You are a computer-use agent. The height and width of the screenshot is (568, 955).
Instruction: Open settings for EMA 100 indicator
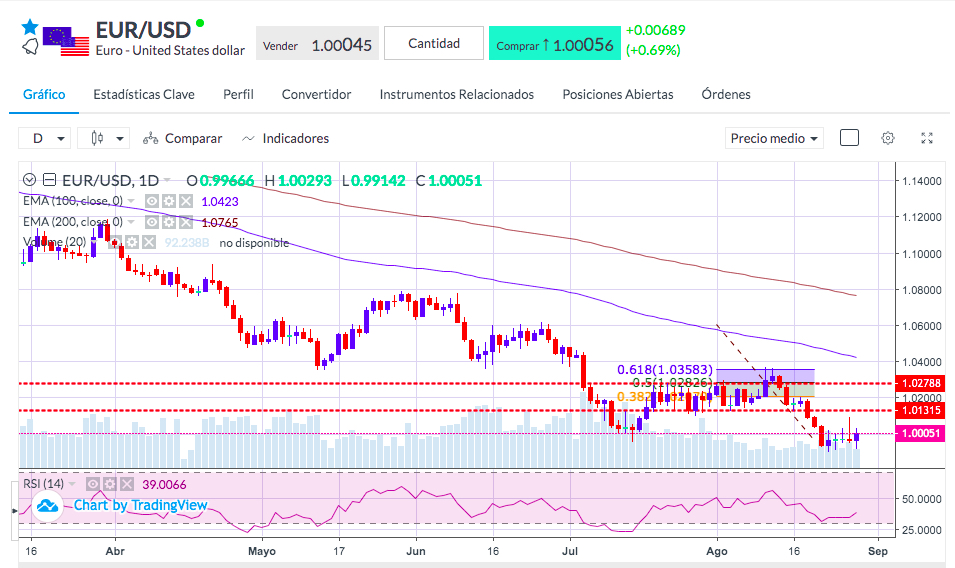pos(169,202)
